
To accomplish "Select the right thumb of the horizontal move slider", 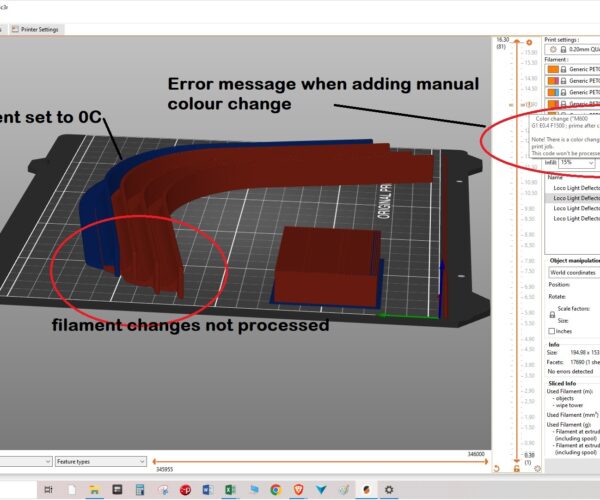I will coord(486,462).
